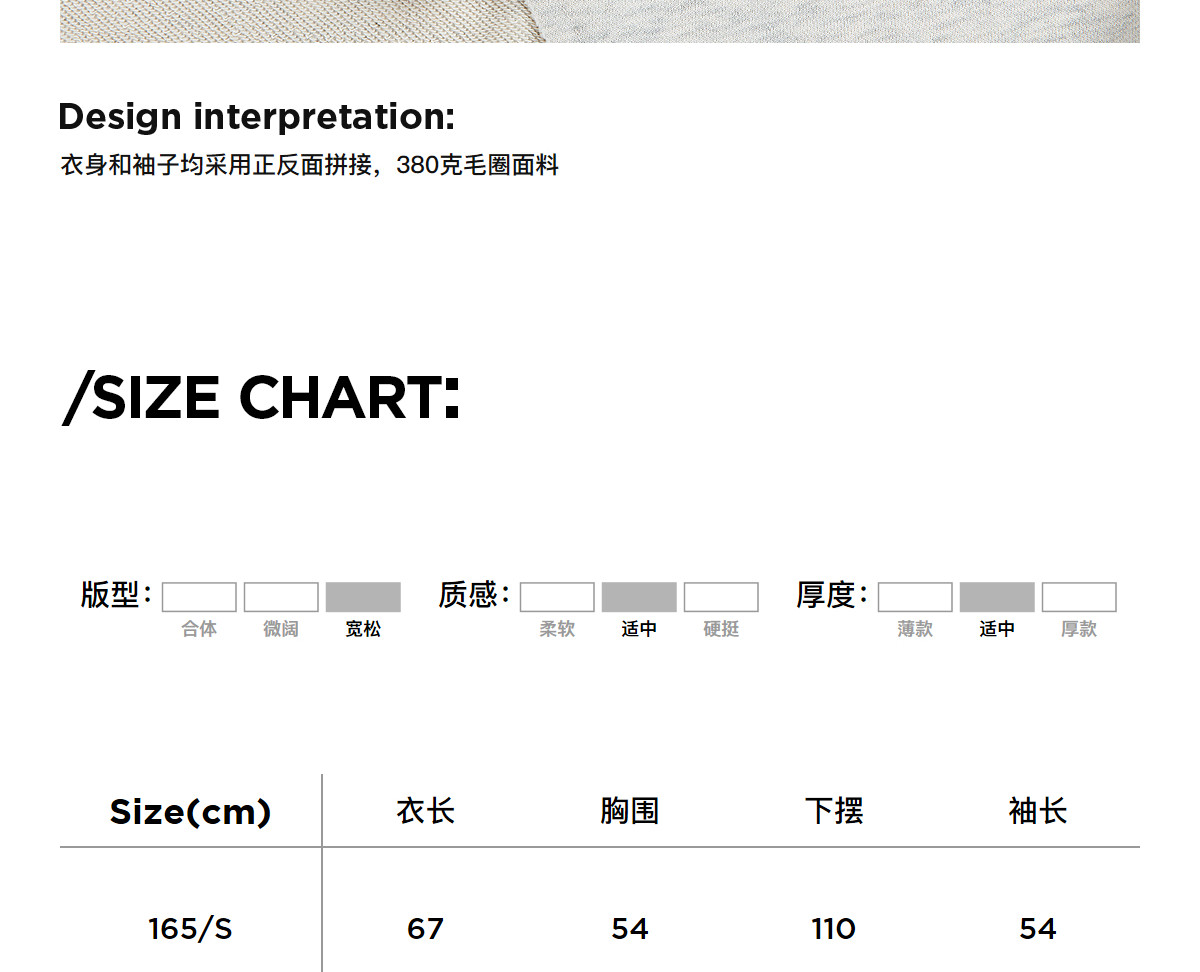
Task: Click the 袖长 column header
Action: pos(1037,810)
